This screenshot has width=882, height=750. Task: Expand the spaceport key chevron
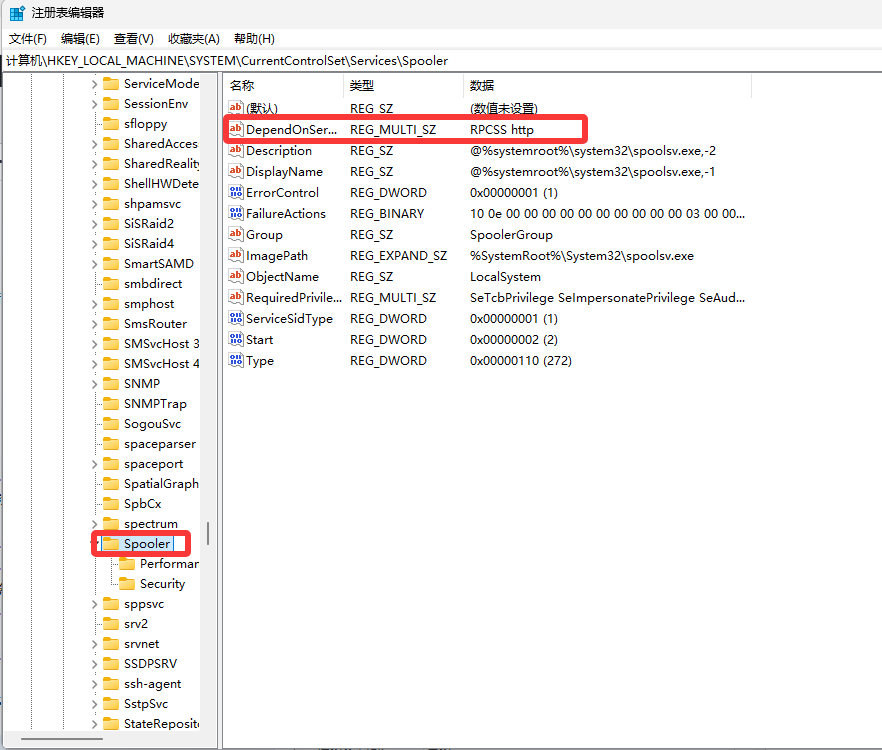(x=94, y=464)
